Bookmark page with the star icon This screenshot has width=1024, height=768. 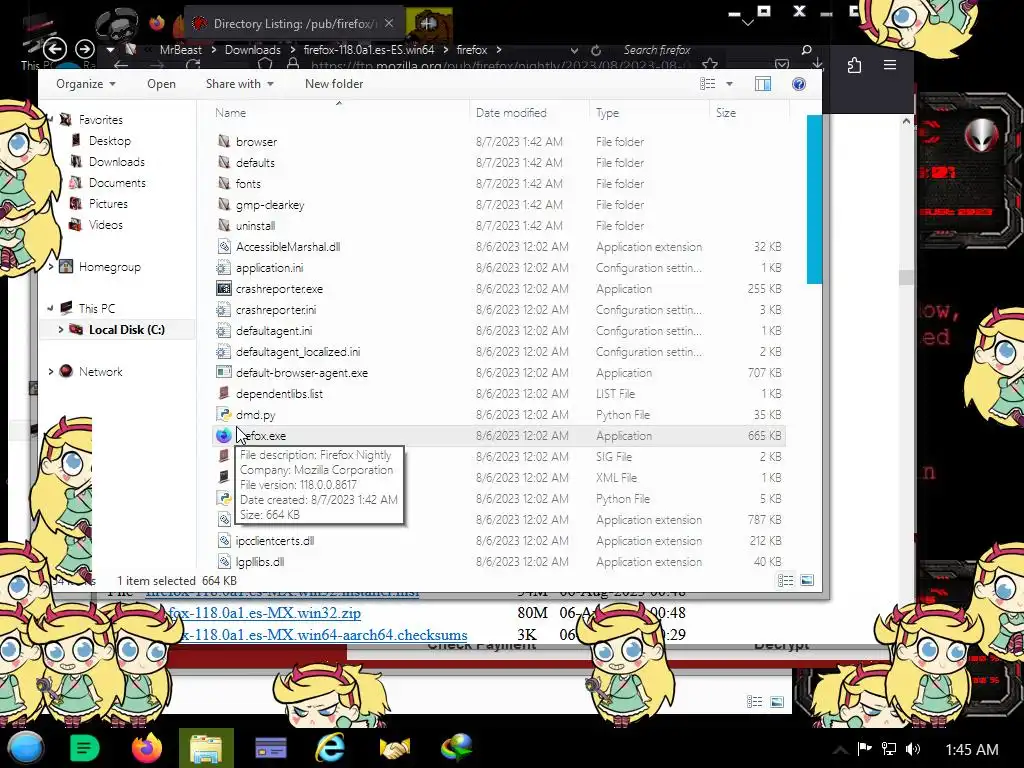click(x=710, y=65)
